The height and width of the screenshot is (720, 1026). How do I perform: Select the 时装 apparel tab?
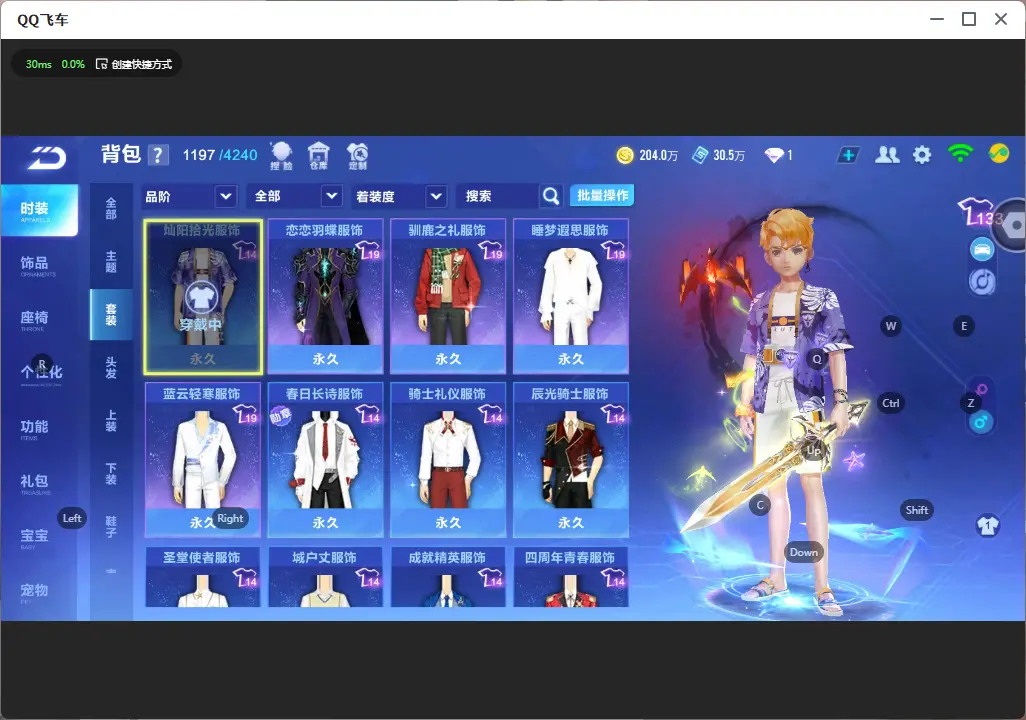point(39,209)
